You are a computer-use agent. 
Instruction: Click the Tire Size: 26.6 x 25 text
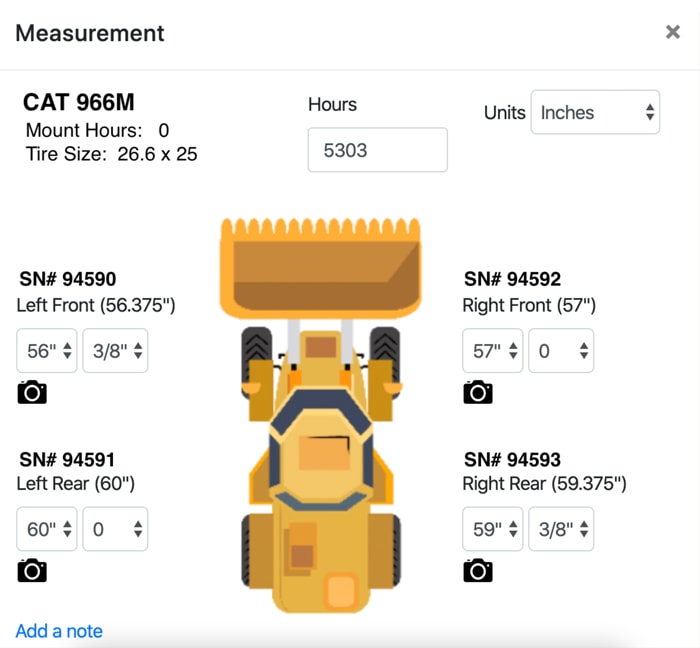(x=111, y=154)
